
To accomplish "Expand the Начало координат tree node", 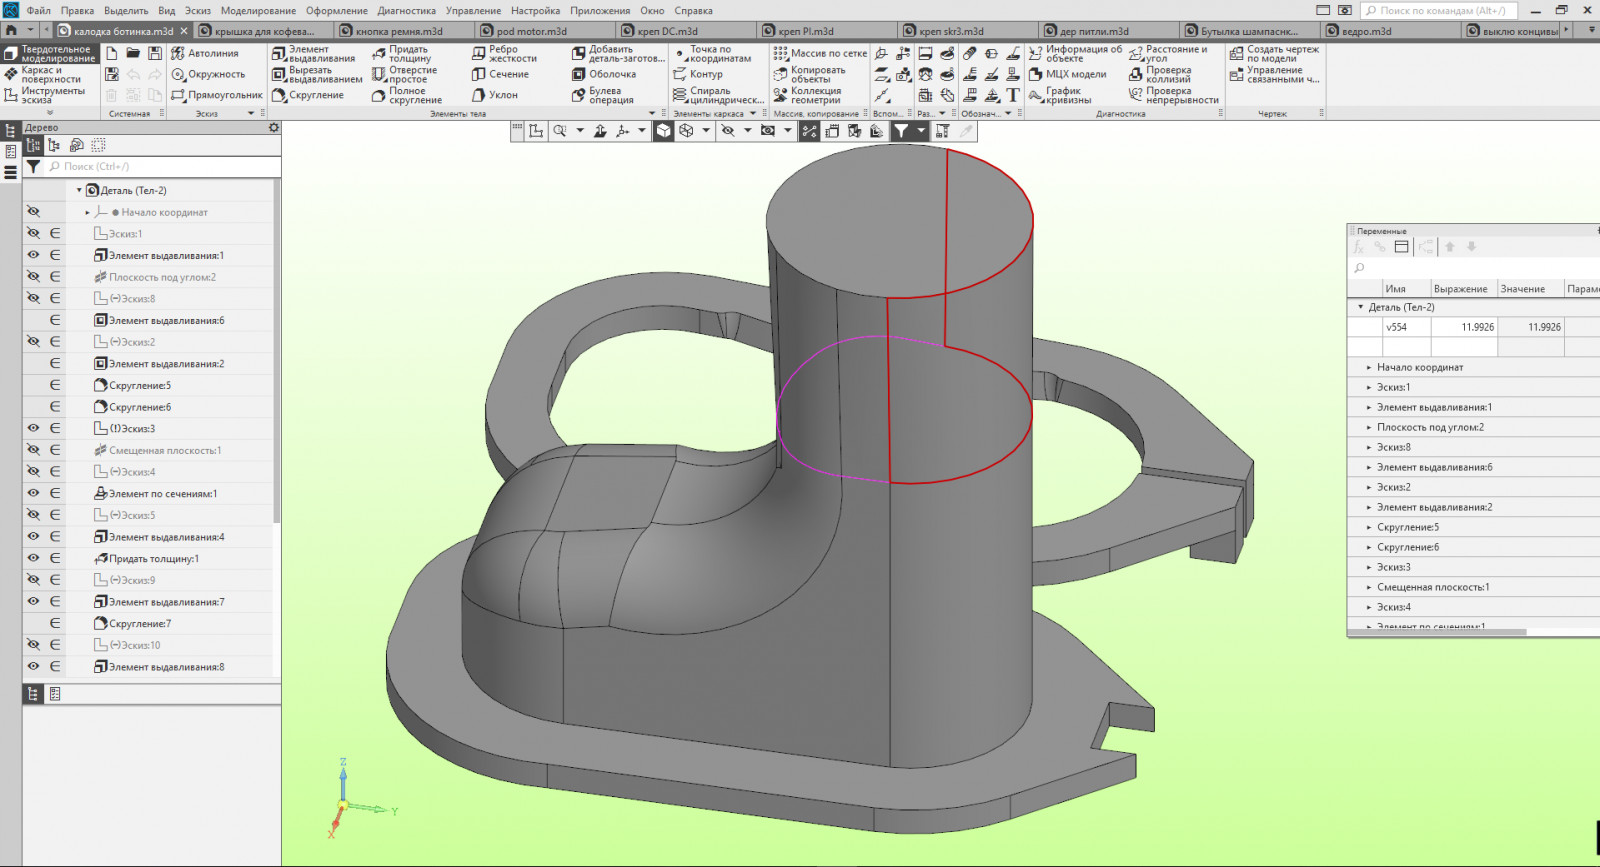I will click(88, 212).
